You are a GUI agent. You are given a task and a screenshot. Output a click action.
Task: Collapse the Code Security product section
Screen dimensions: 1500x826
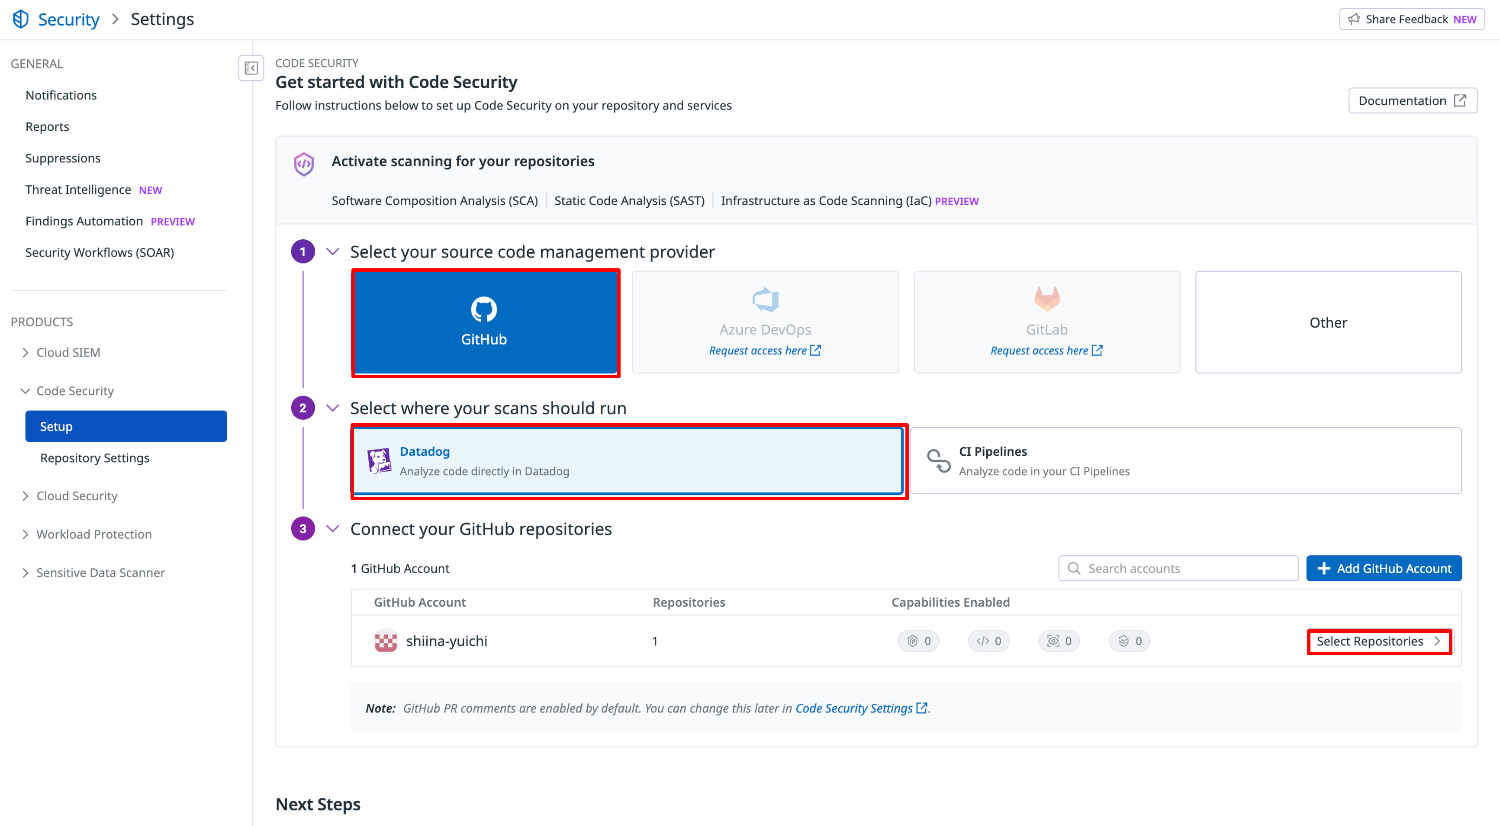25,391
